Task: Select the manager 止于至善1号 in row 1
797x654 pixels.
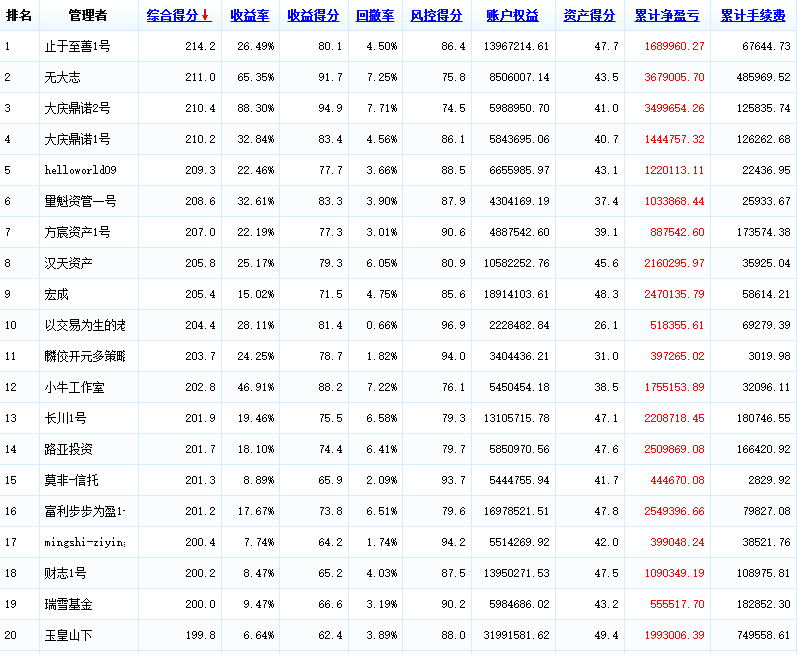Action: click(x=78, y=47)
